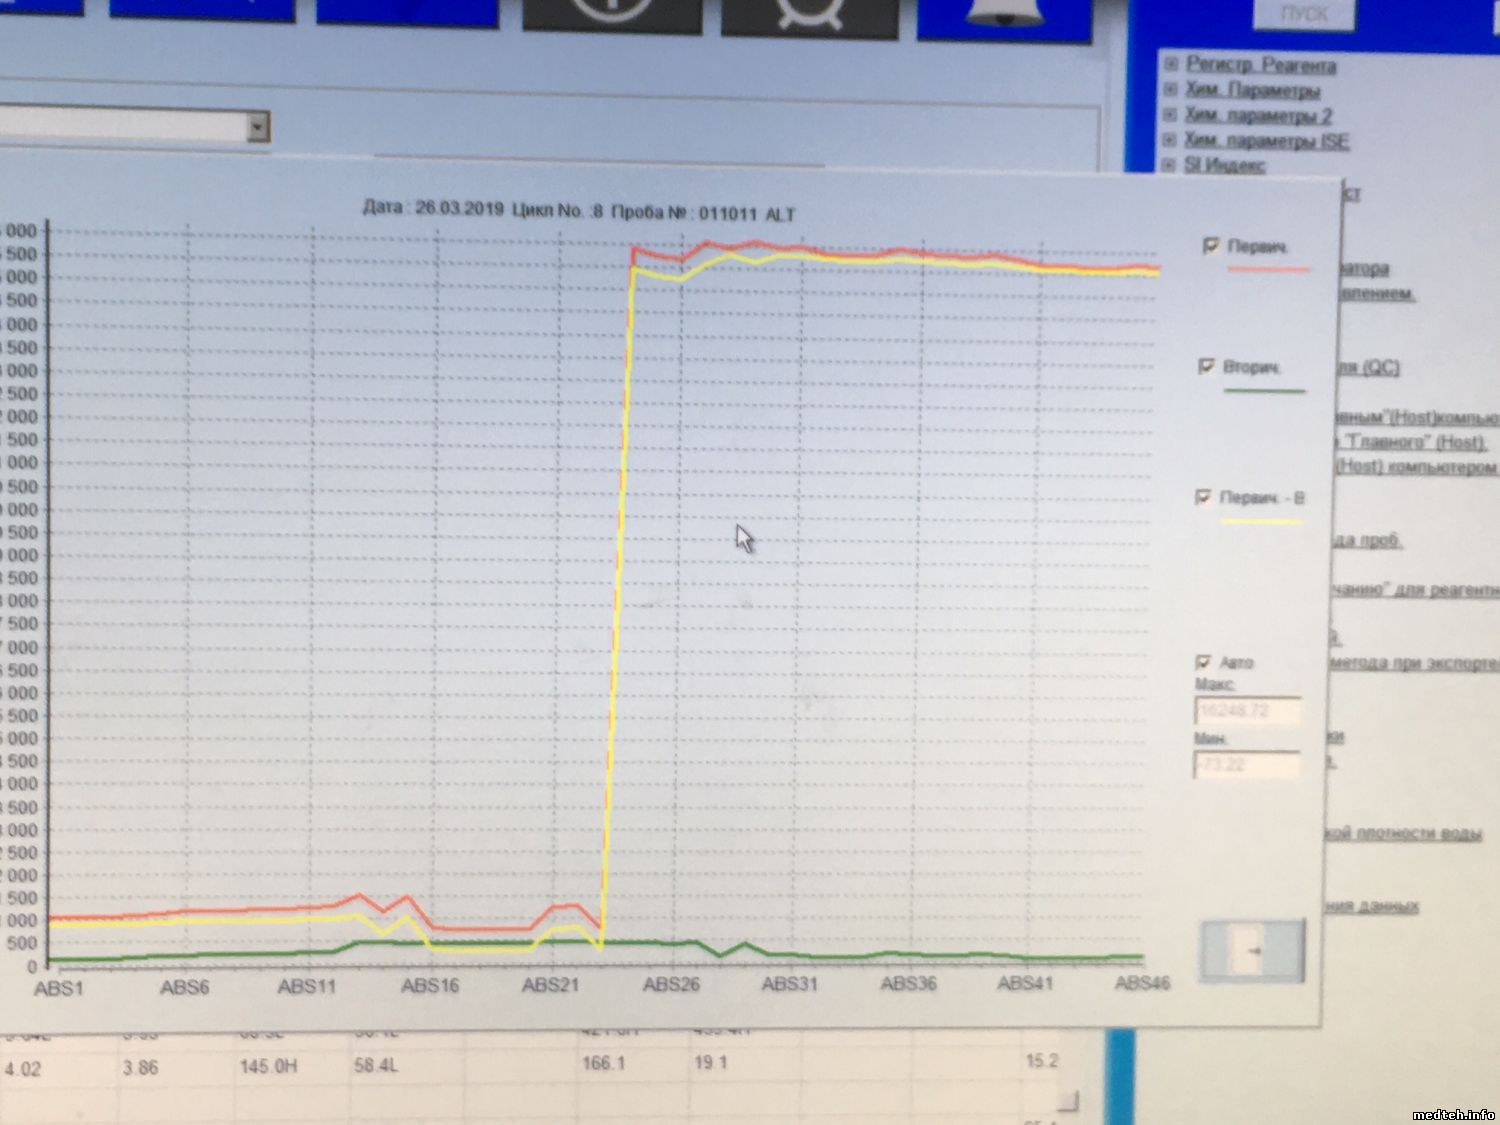Click the Макс. value input field
Image resolution: width=1500 pixels, height=1125 pixels.
[x=1247, y=711]
